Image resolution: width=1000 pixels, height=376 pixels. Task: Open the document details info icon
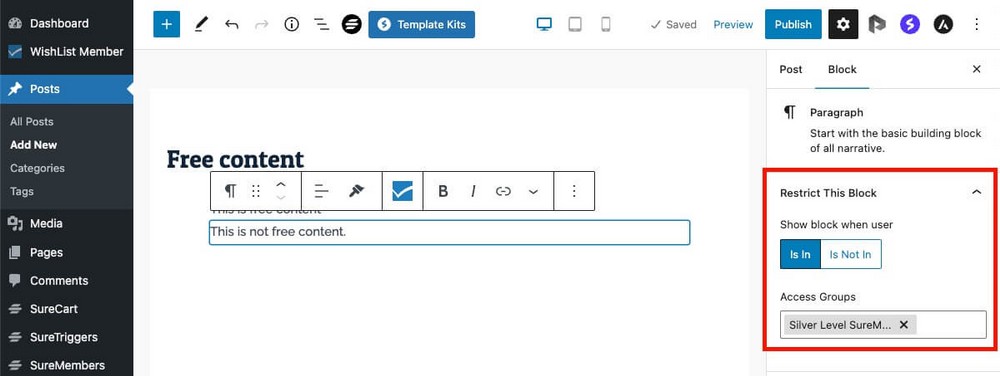[291, 25]
